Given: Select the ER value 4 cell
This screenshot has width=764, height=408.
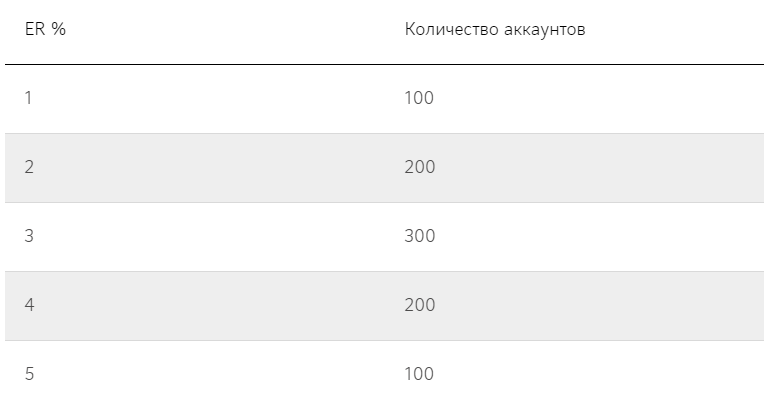Looking at the screenshot, I should pyautogui.click(x=29, y=305).
